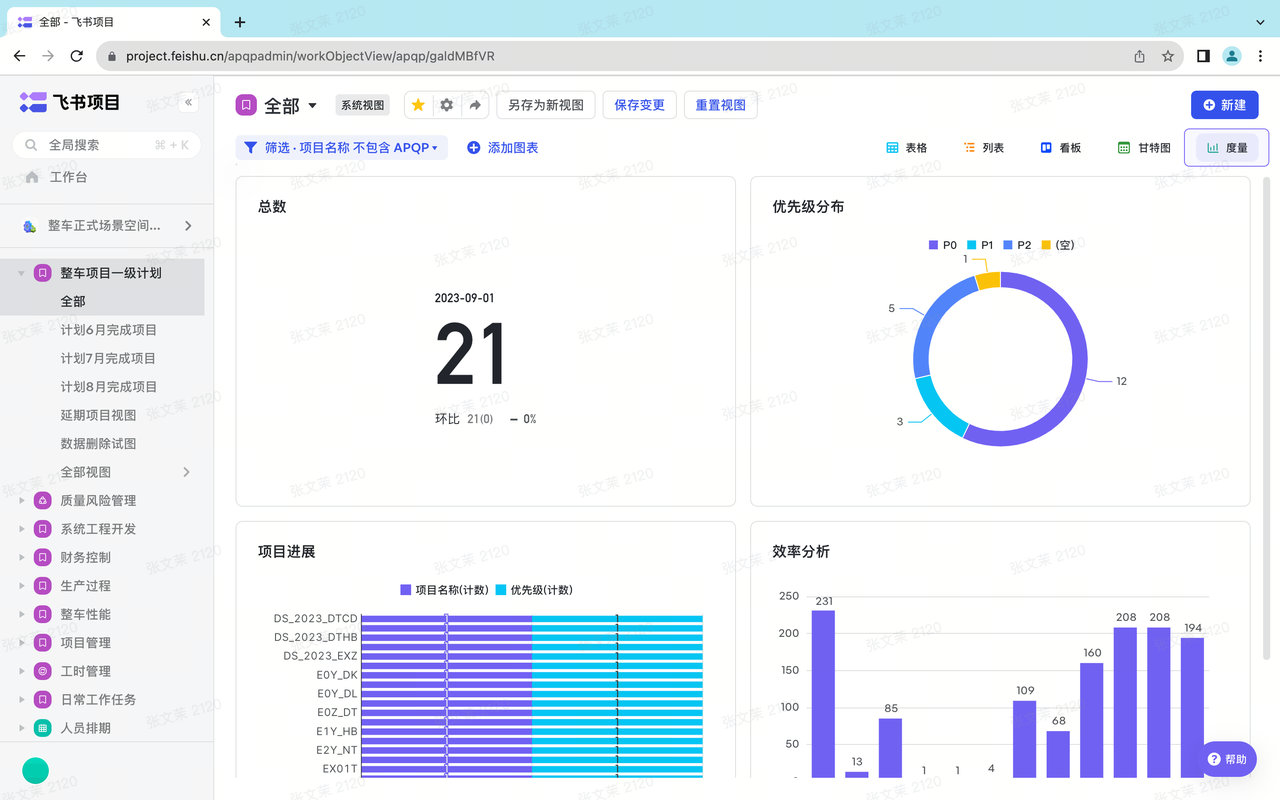The image size is (1280, 800).
Task: Toggle (空) legend in priority chart
Action: [x=1057, y=245]
